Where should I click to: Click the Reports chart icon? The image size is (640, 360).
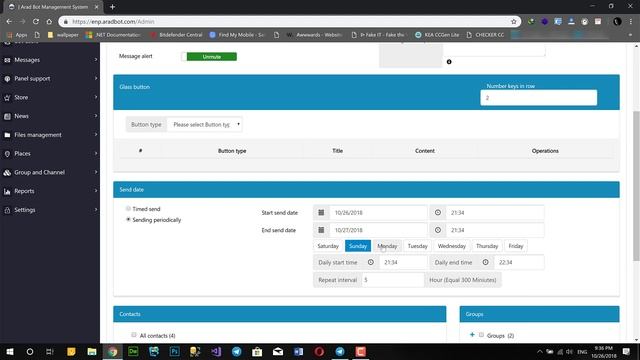7,191
